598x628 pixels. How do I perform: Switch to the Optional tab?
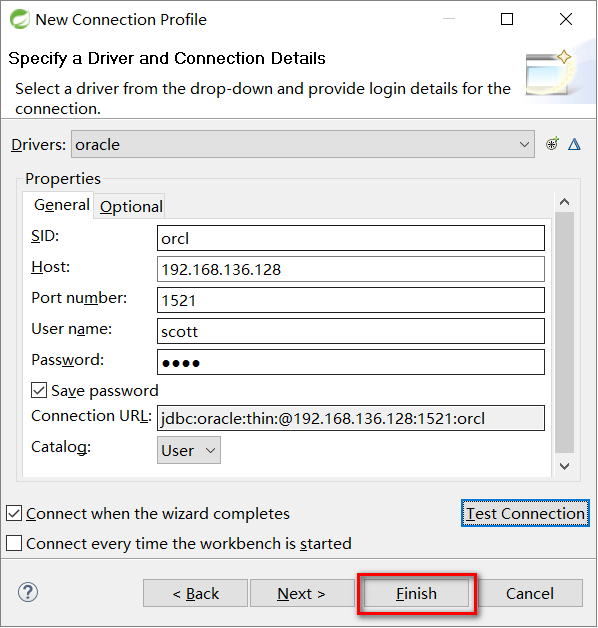[x=131, y=207]
